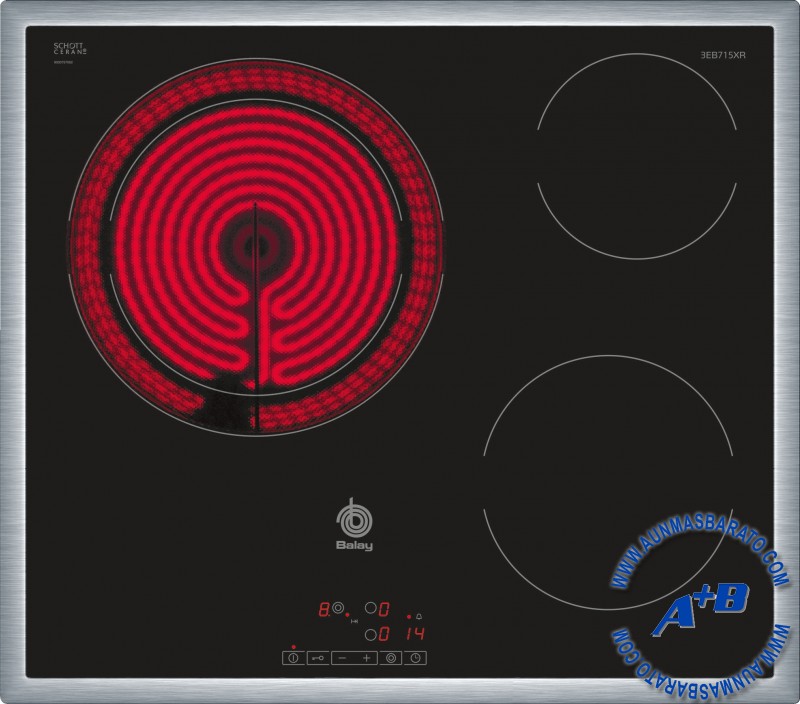Select the lower single-circle zone indicator icon

371,635
